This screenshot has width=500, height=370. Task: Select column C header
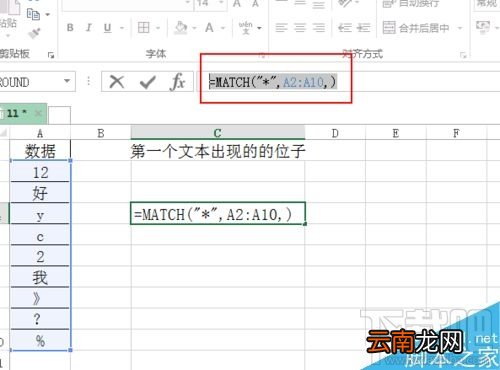point(218,133)
